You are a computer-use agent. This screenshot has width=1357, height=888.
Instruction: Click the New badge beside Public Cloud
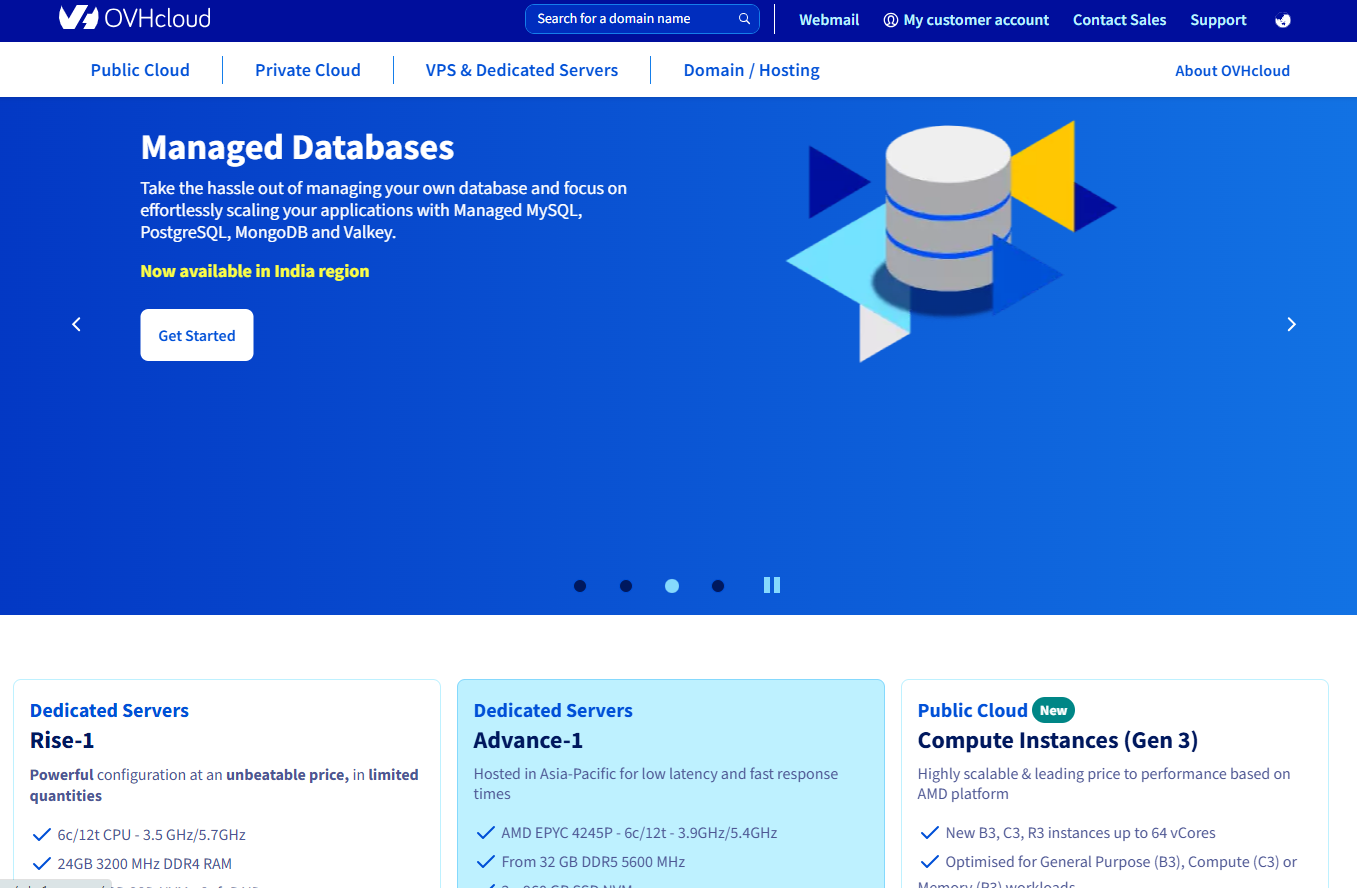tap(1053, 710)
